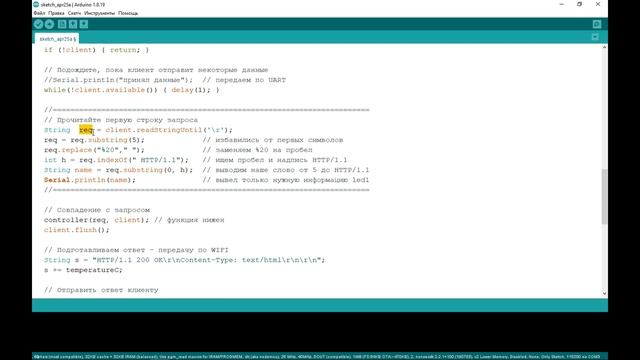Click 'while(!client.available())' line
This screenshot has width=640, height=360.
pos(131,90)
